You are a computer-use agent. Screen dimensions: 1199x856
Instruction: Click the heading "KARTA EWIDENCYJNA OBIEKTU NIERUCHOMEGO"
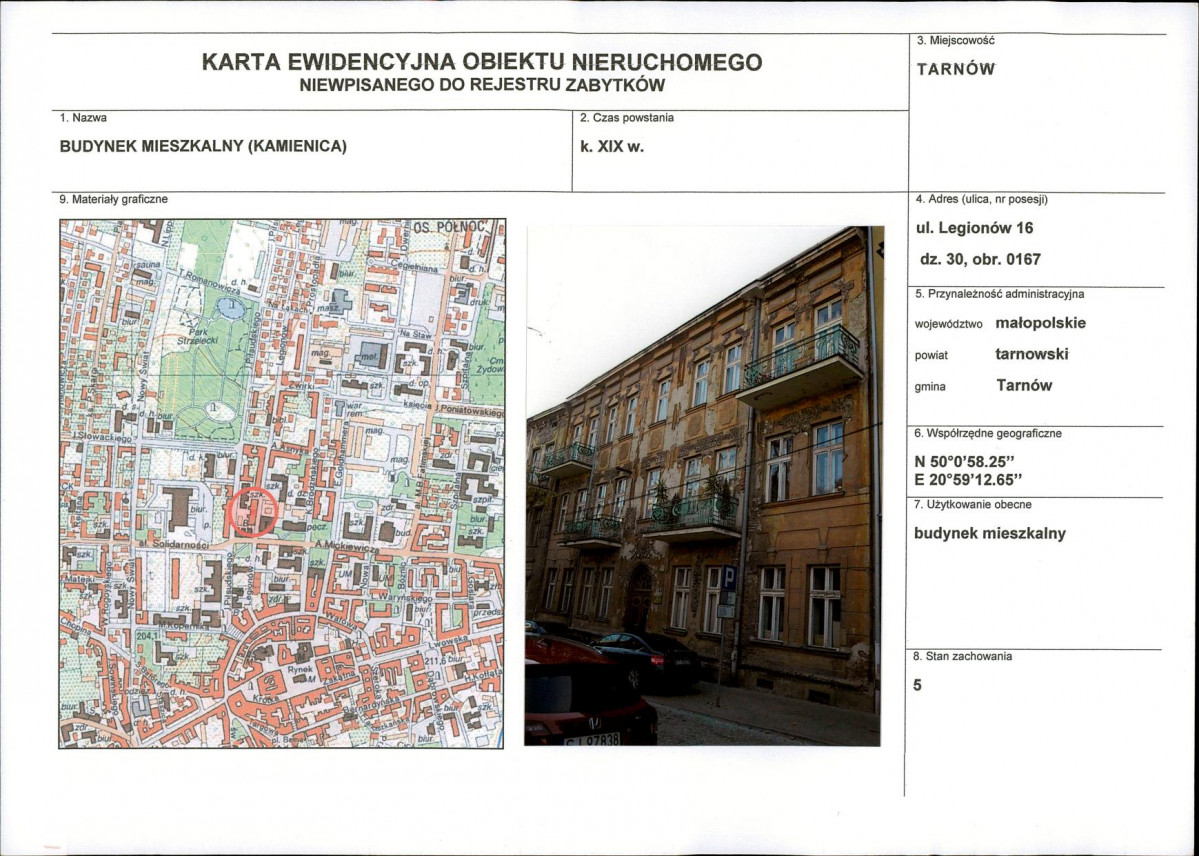click(x=482, y=62)
